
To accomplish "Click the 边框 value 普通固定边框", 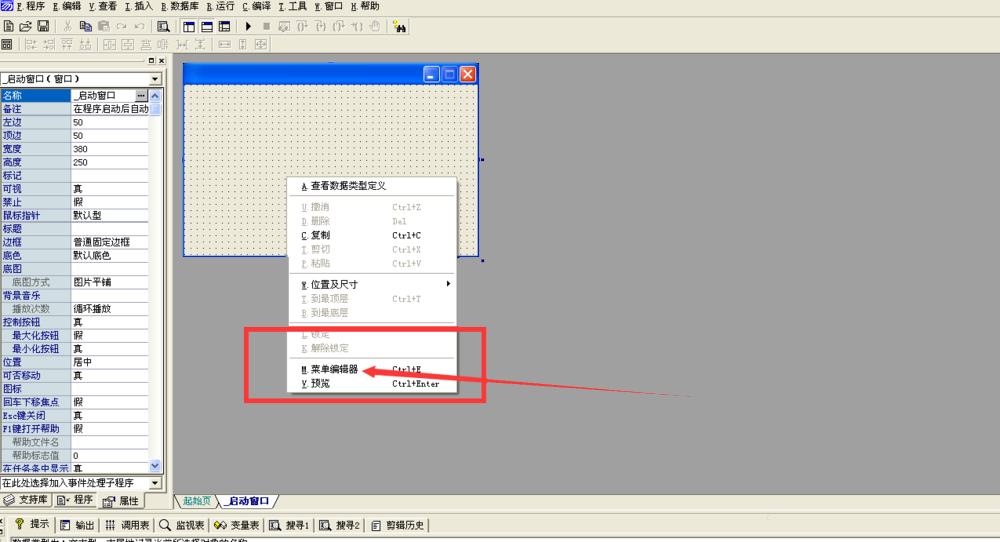I will click(110, 242).
